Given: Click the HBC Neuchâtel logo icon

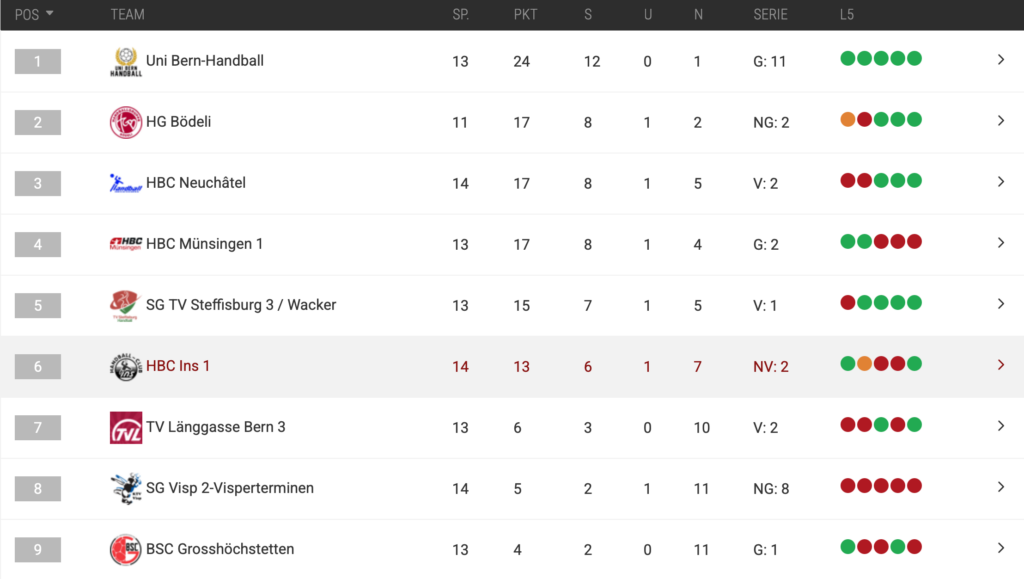Looking at the screenshot, I should [x=125, y=183].
